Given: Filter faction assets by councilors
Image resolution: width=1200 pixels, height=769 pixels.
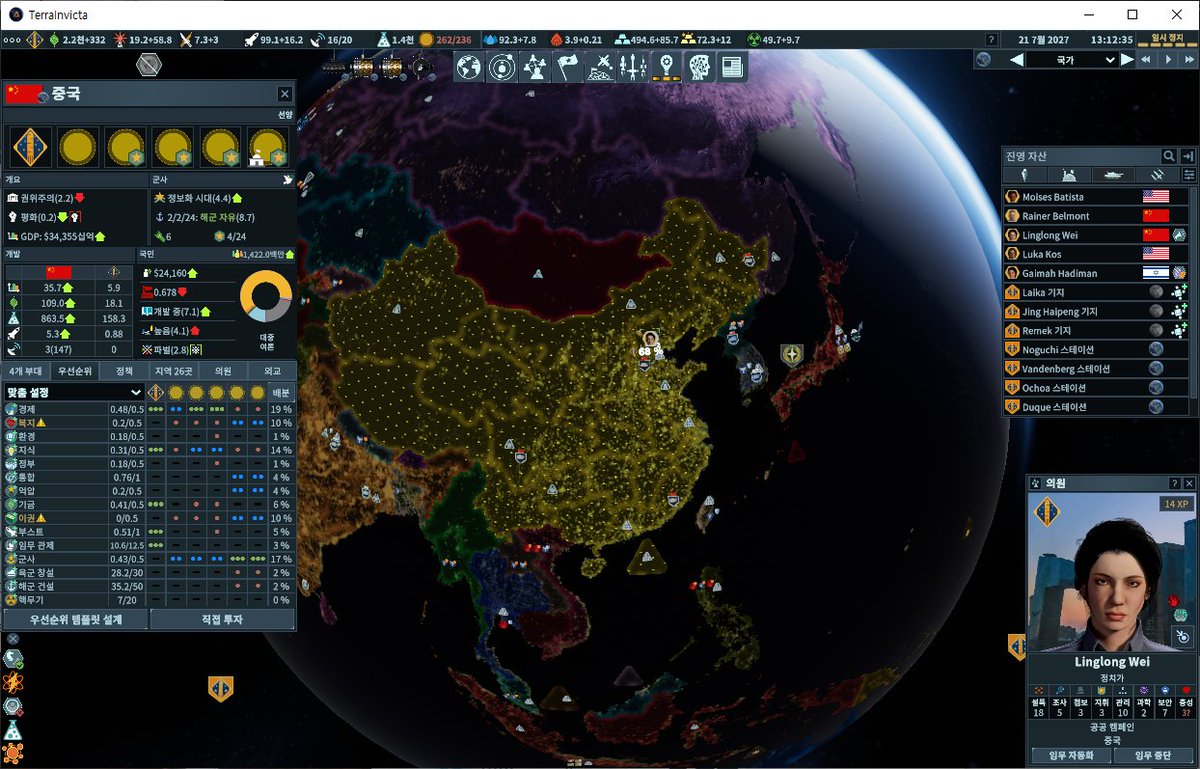Looking at the screenshot, I should (x=1024, y=174).
